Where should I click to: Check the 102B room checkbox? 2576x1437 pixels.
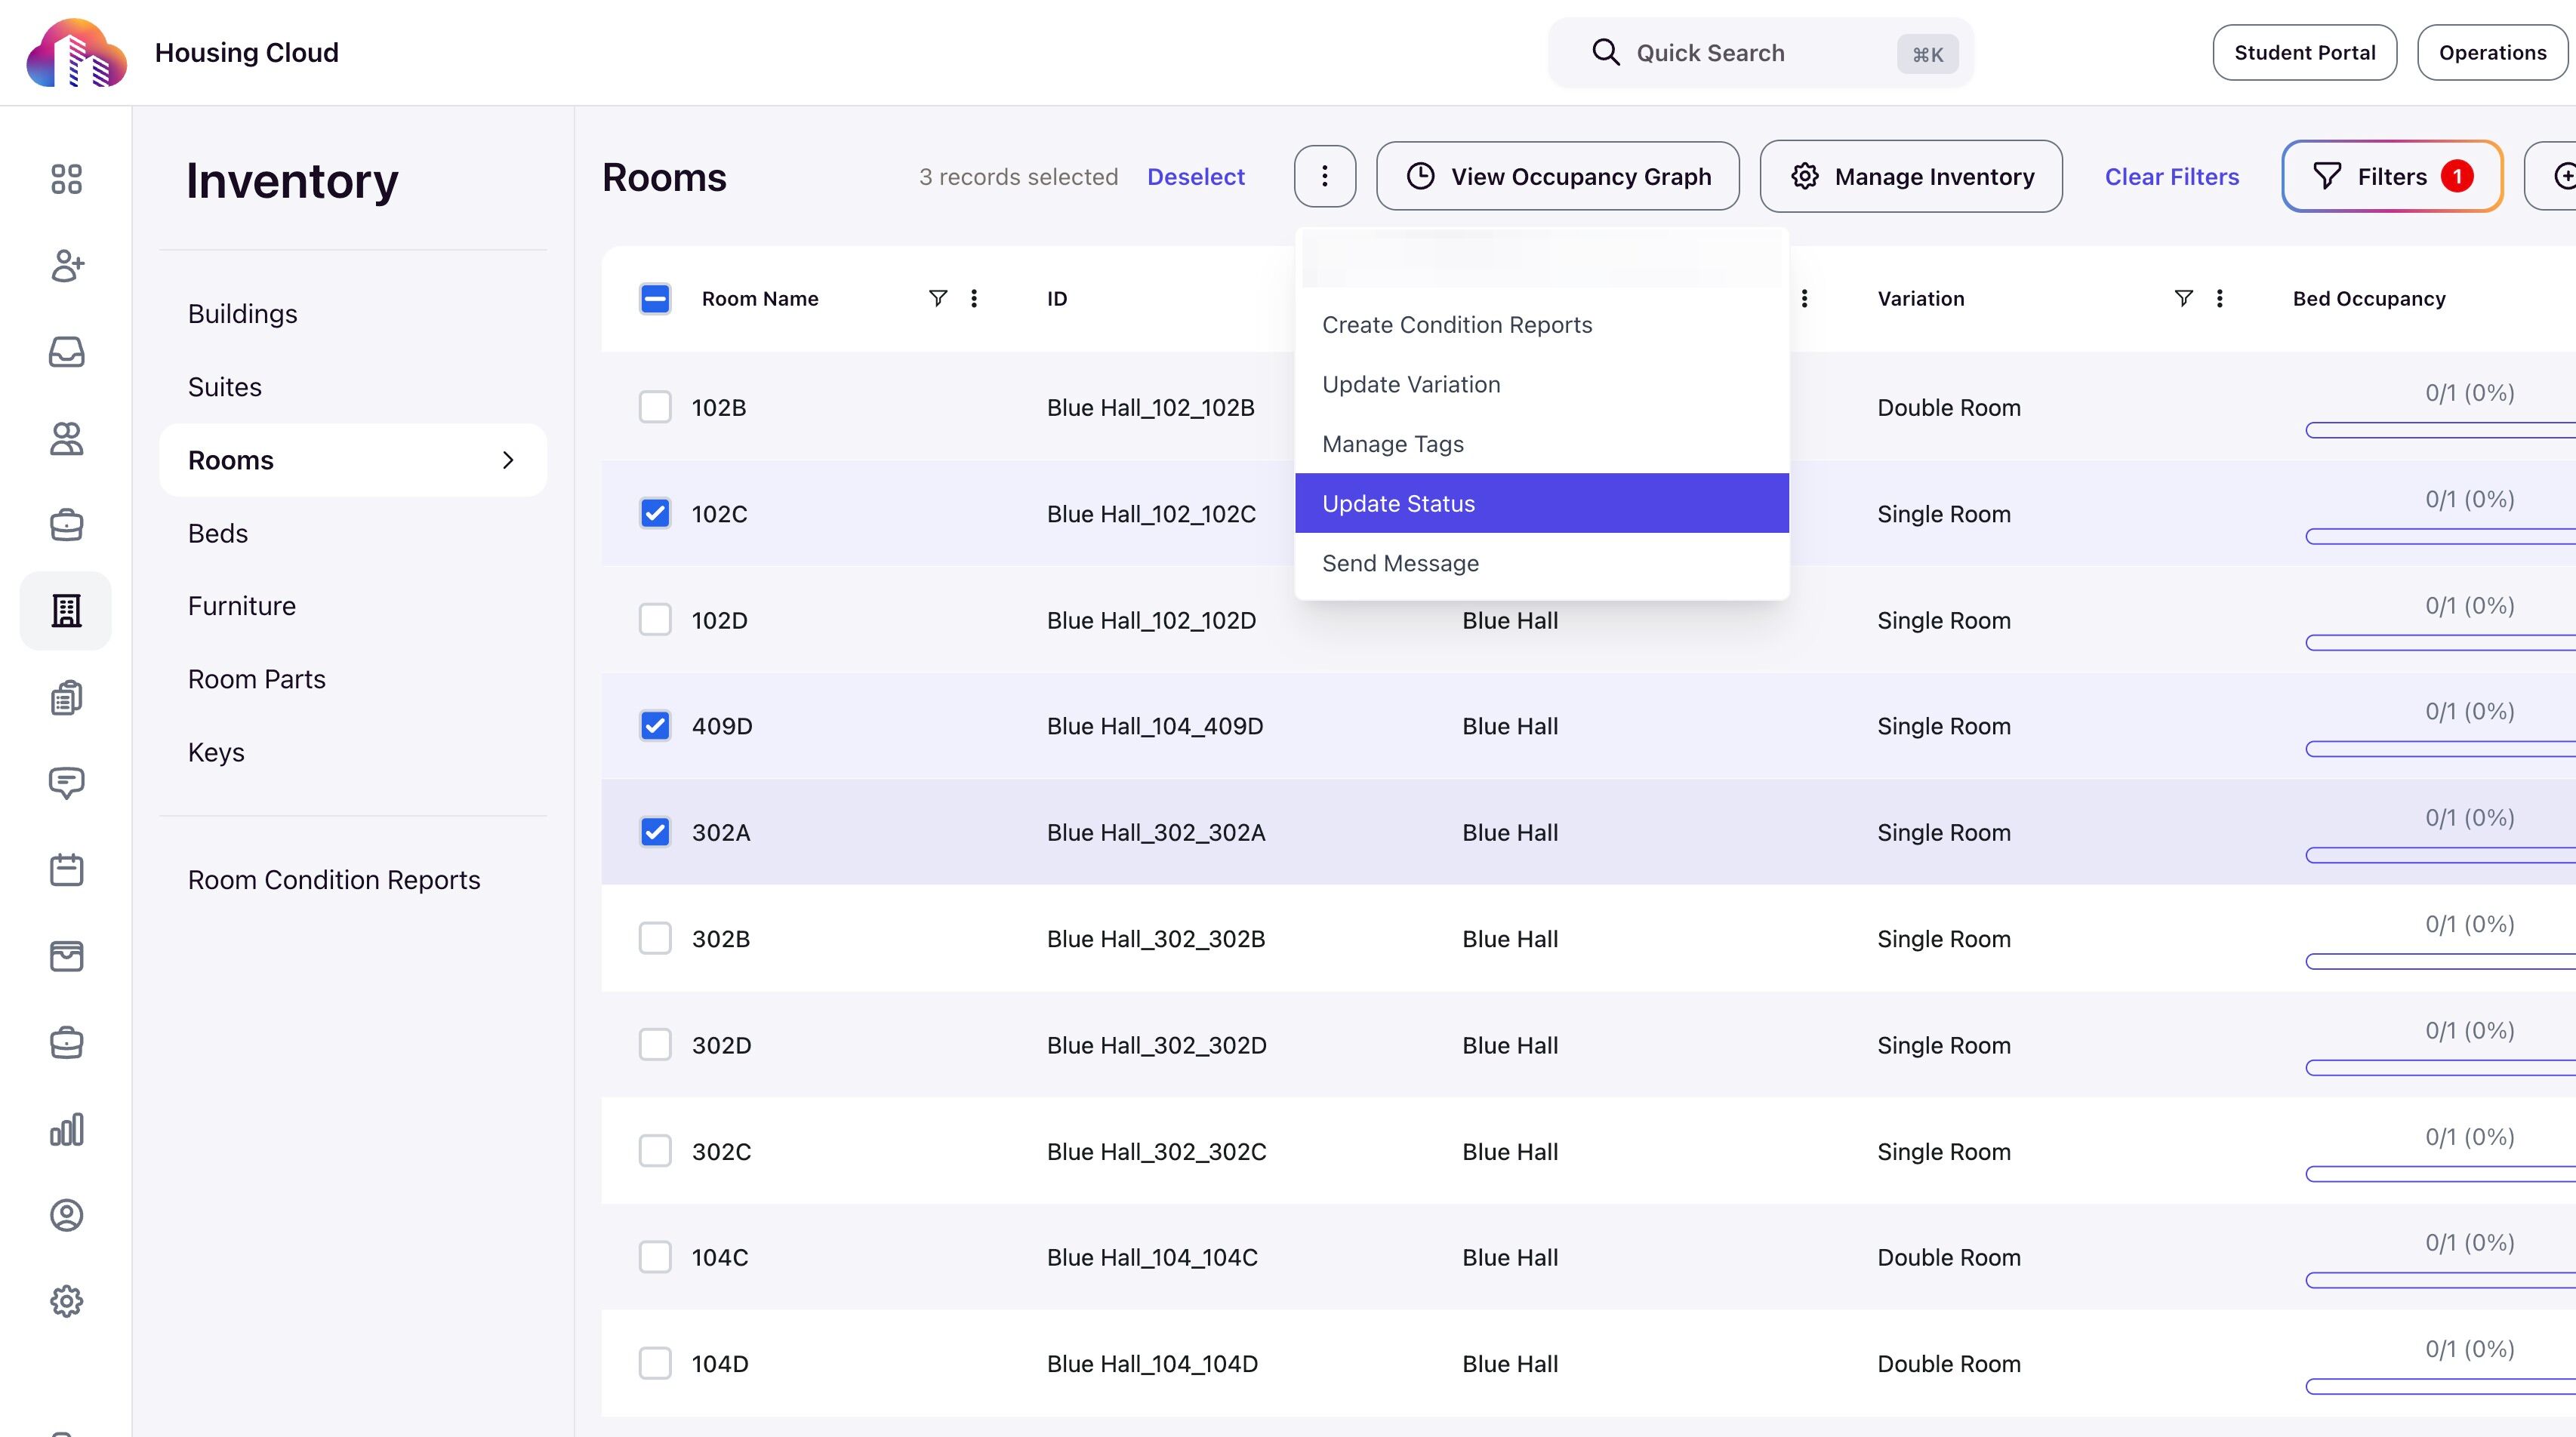pos(655,407)
